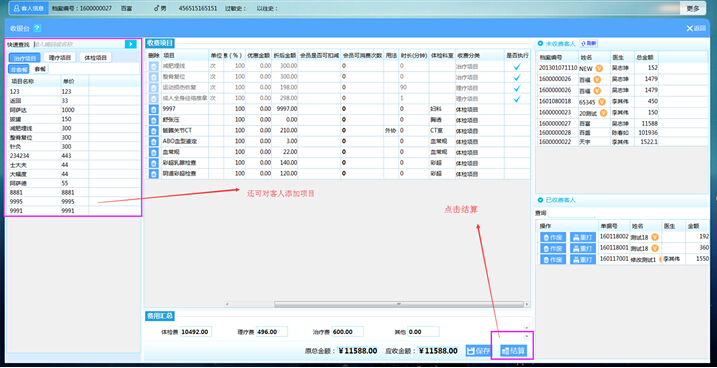The width and height of the screenshot is (717, 368).
Task: Click the 保存 save button
Action: coord(478,351)
